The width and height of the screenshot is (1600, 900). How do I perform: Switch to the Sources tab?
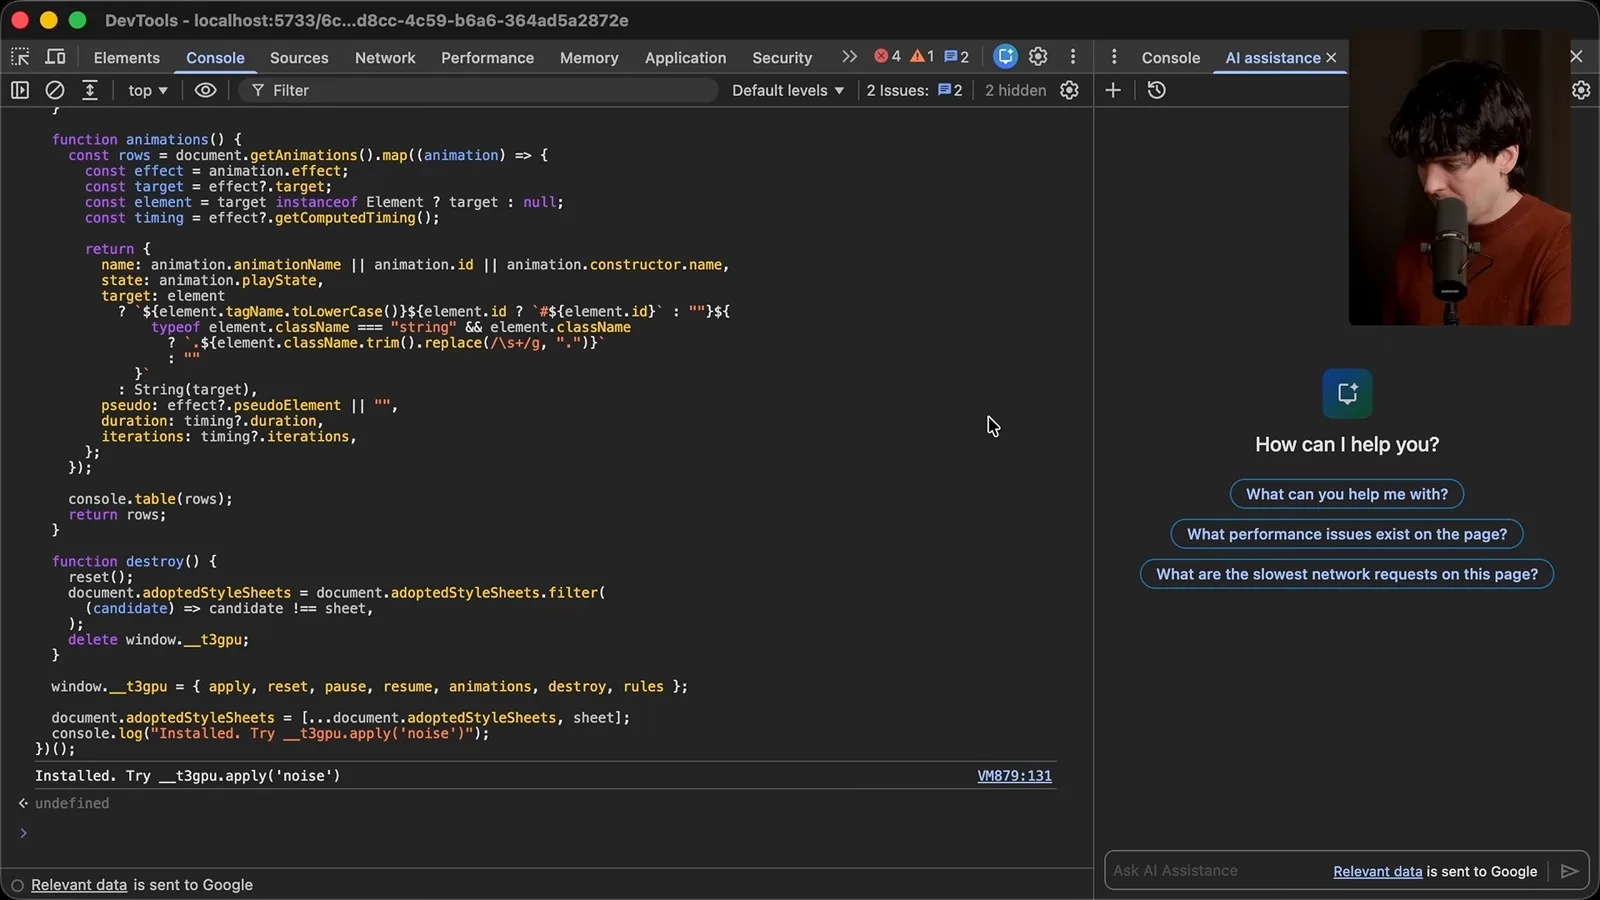(x=299, y=58)
